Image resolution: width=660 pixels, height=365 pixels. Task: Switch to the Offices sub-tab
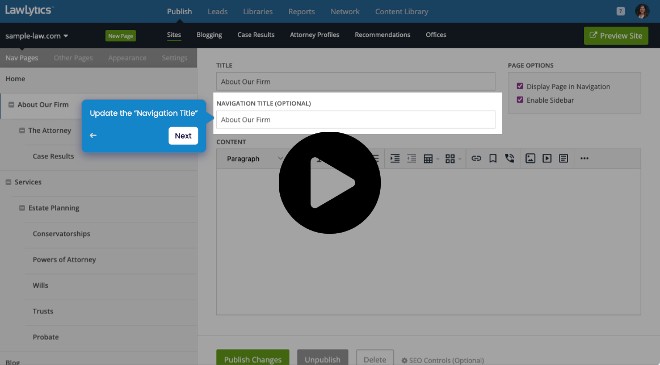click(x=436, y=35)
